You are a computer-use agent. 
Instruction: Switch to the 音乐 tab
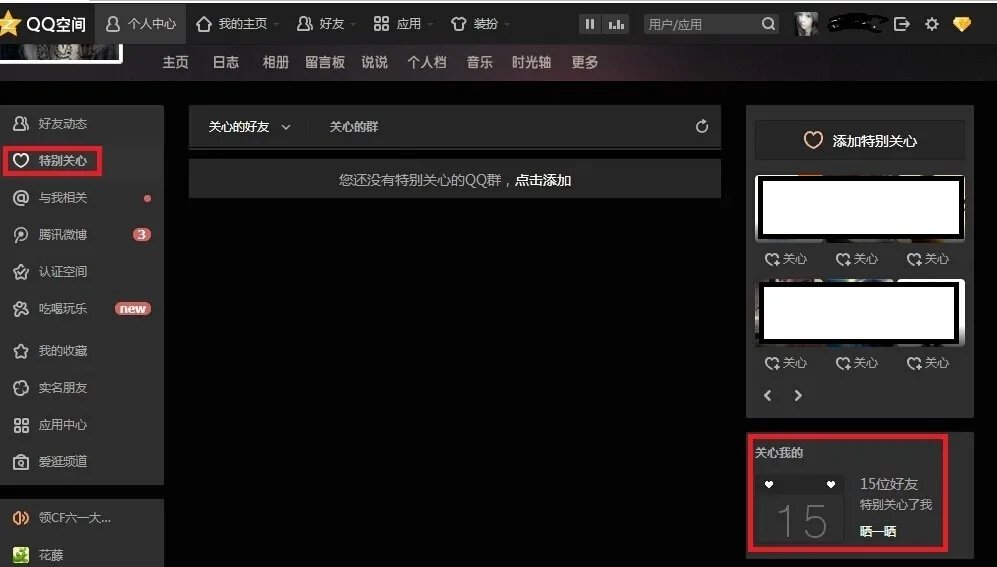coord(479,62)
